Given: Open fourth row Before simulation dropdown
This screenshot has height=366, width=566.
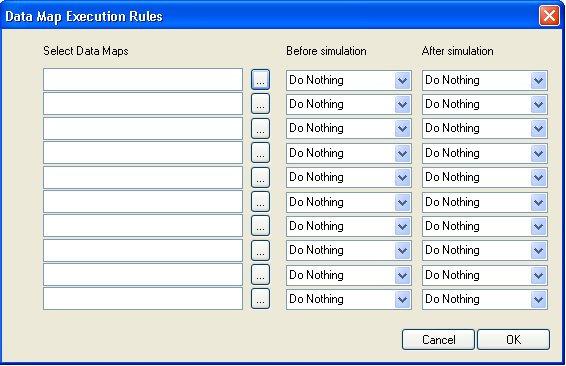Looking at the screenshot, I should point(402,153).
